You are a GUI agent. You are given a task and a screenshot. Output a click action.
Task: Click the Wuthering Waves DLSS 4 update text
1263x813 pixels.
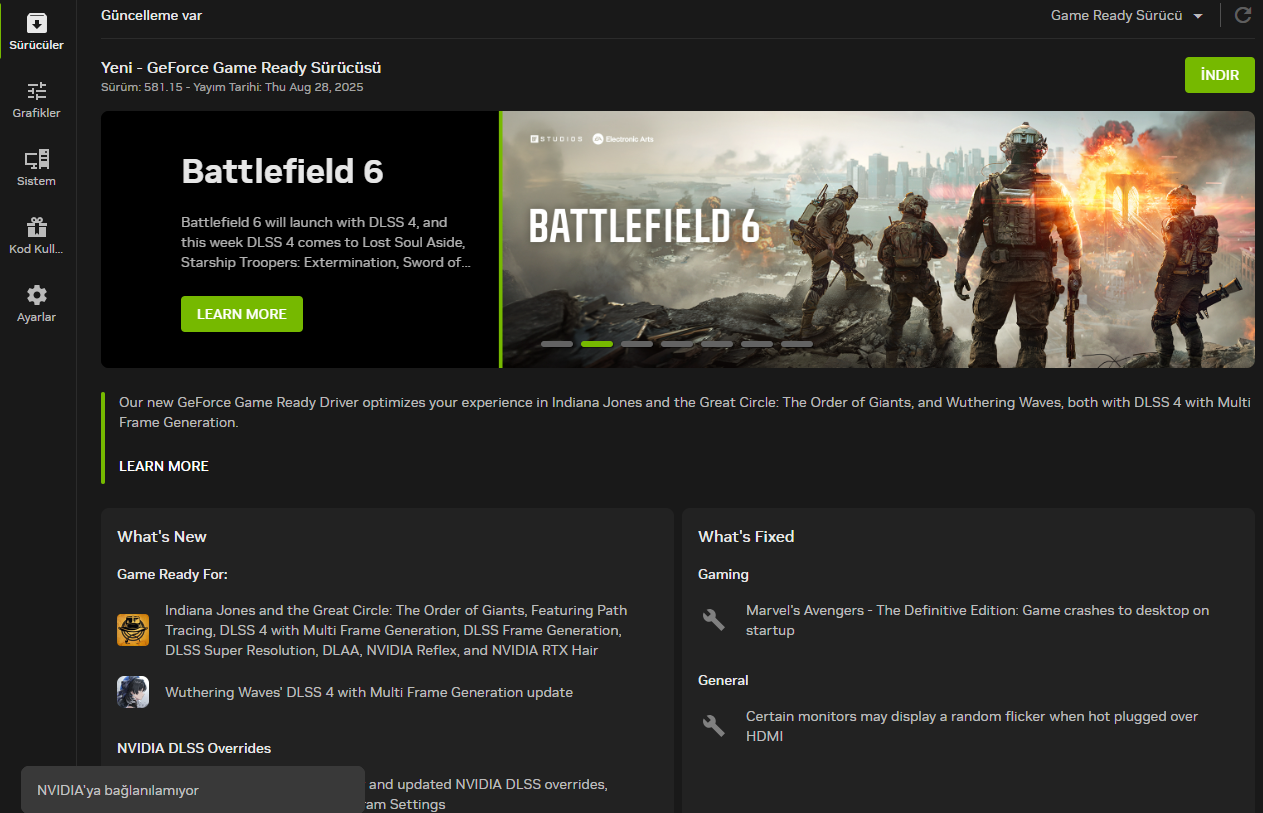369,692
